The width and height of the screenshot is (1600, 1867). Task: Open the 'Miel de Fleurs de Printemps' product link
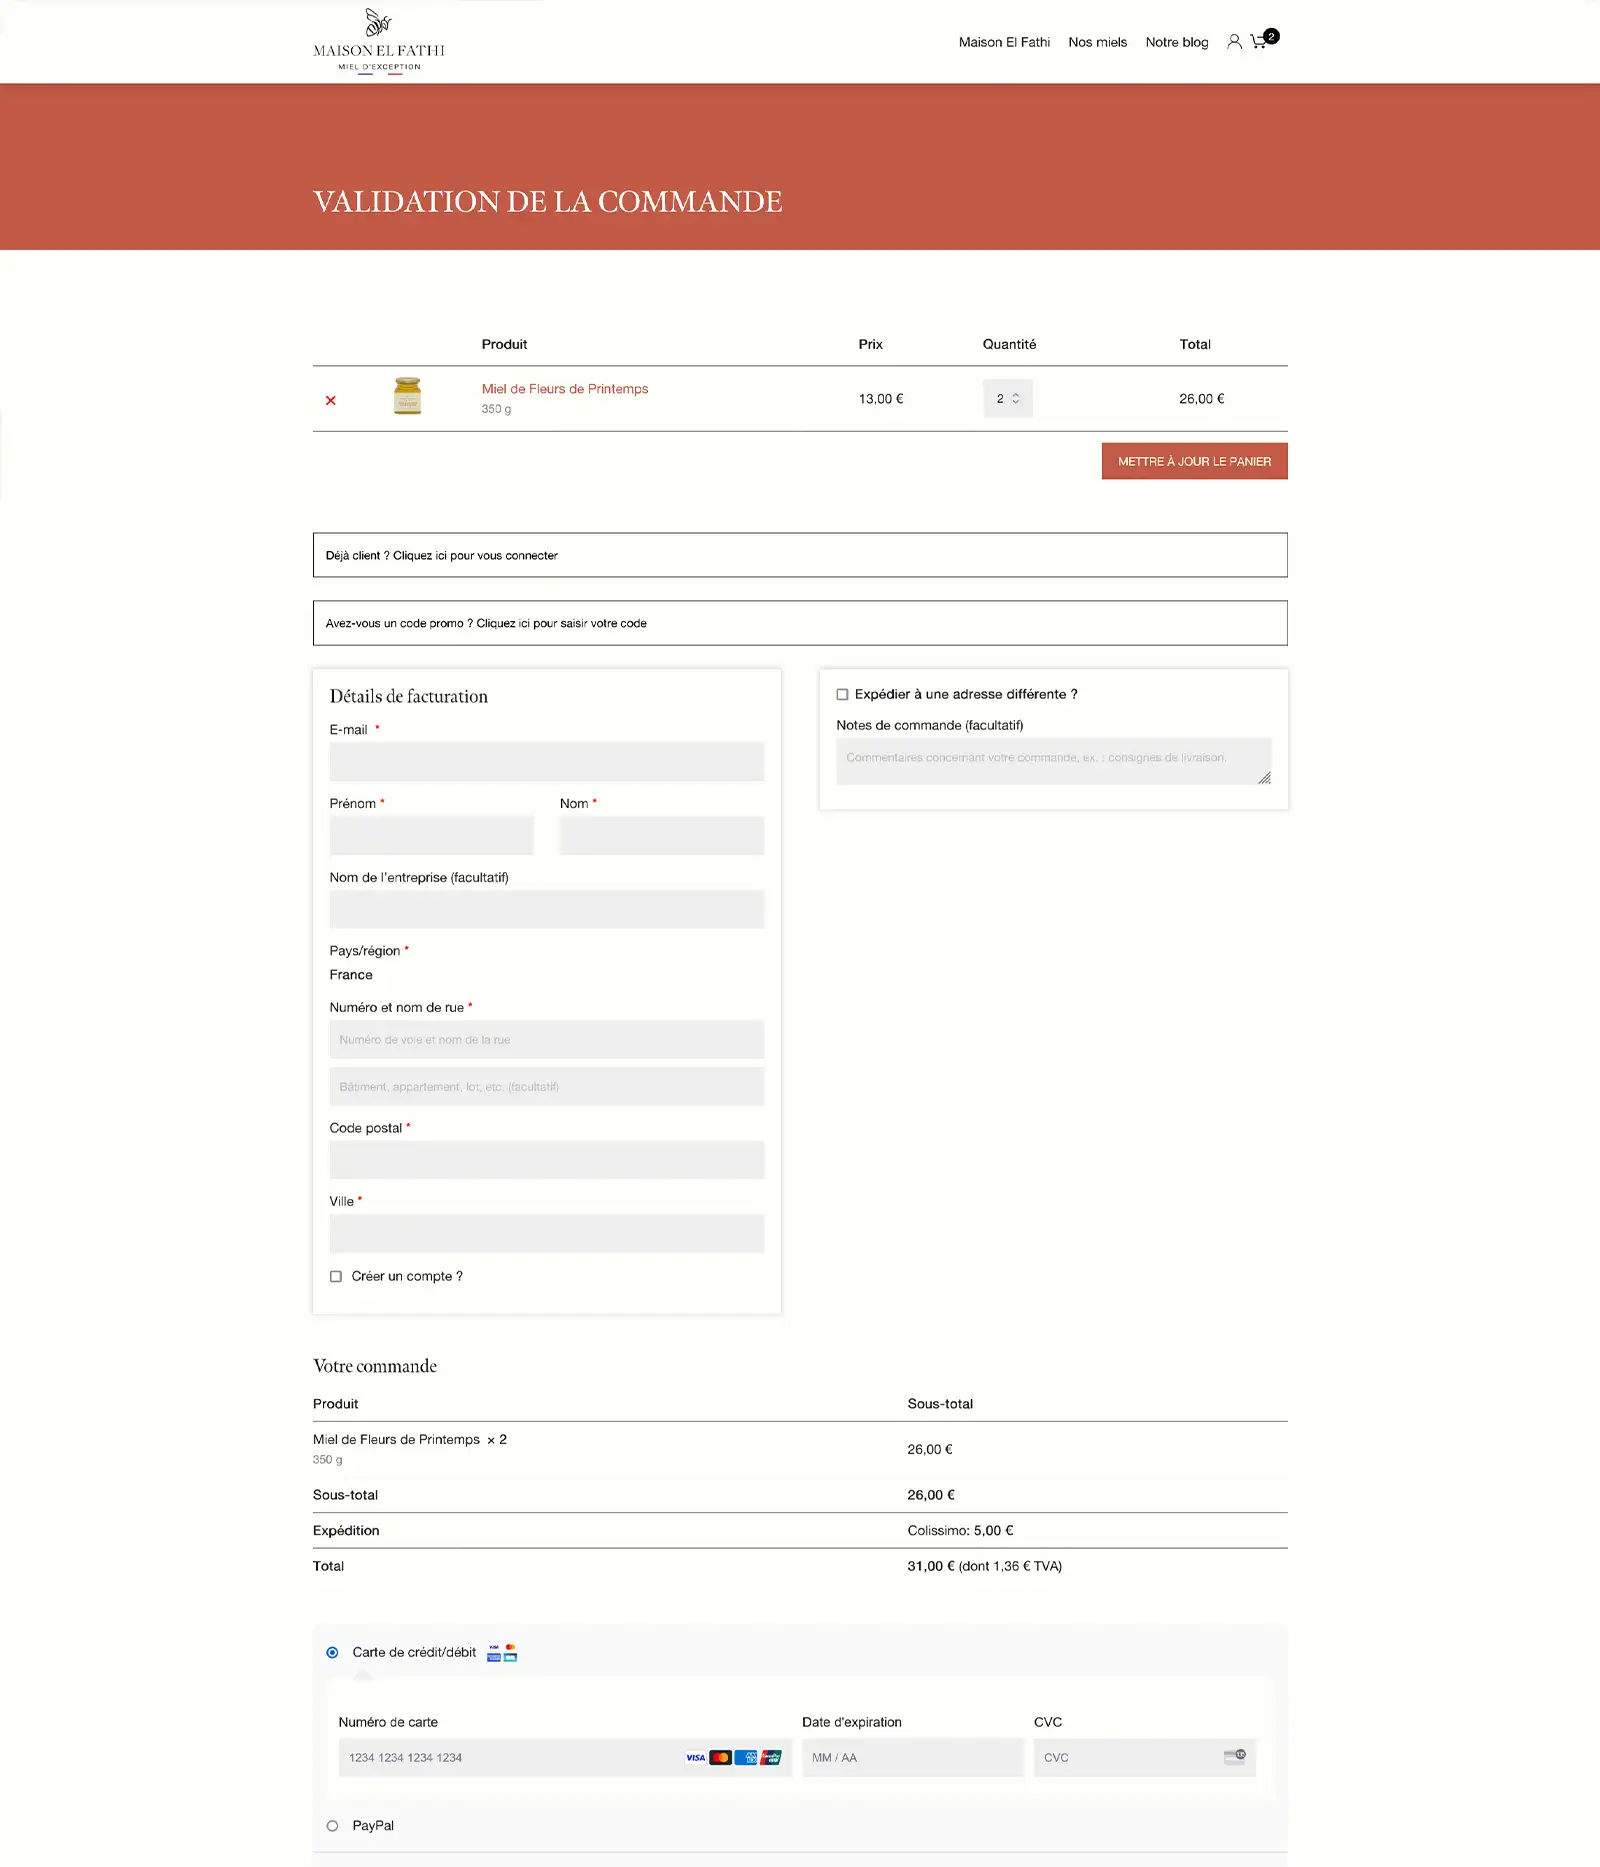click(x=565, y=389)
